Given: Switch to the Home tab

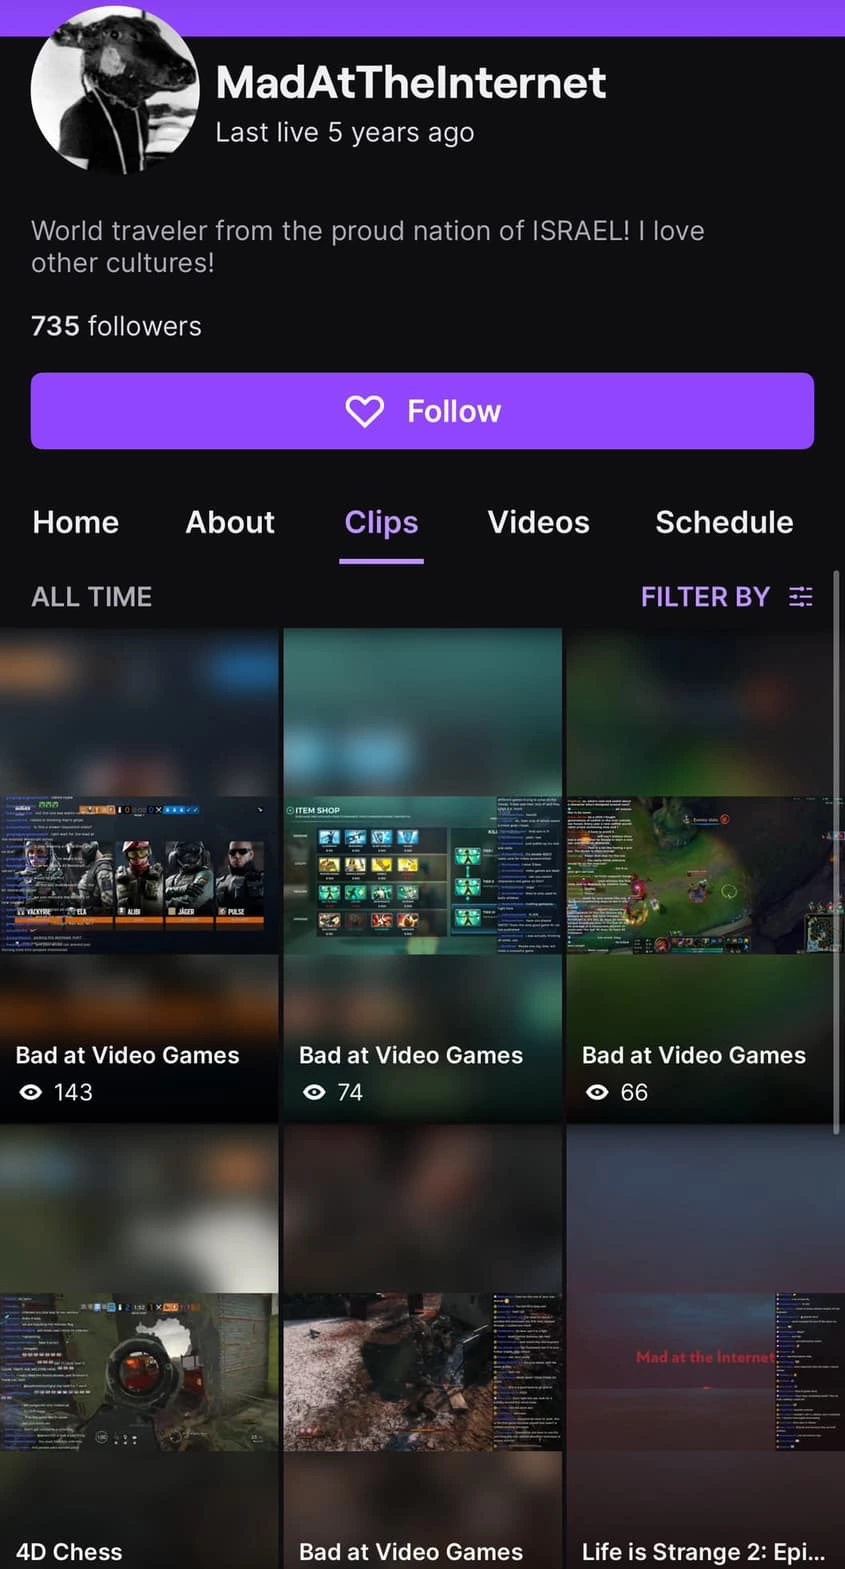Looking at the screenshot, I should 76,522.
